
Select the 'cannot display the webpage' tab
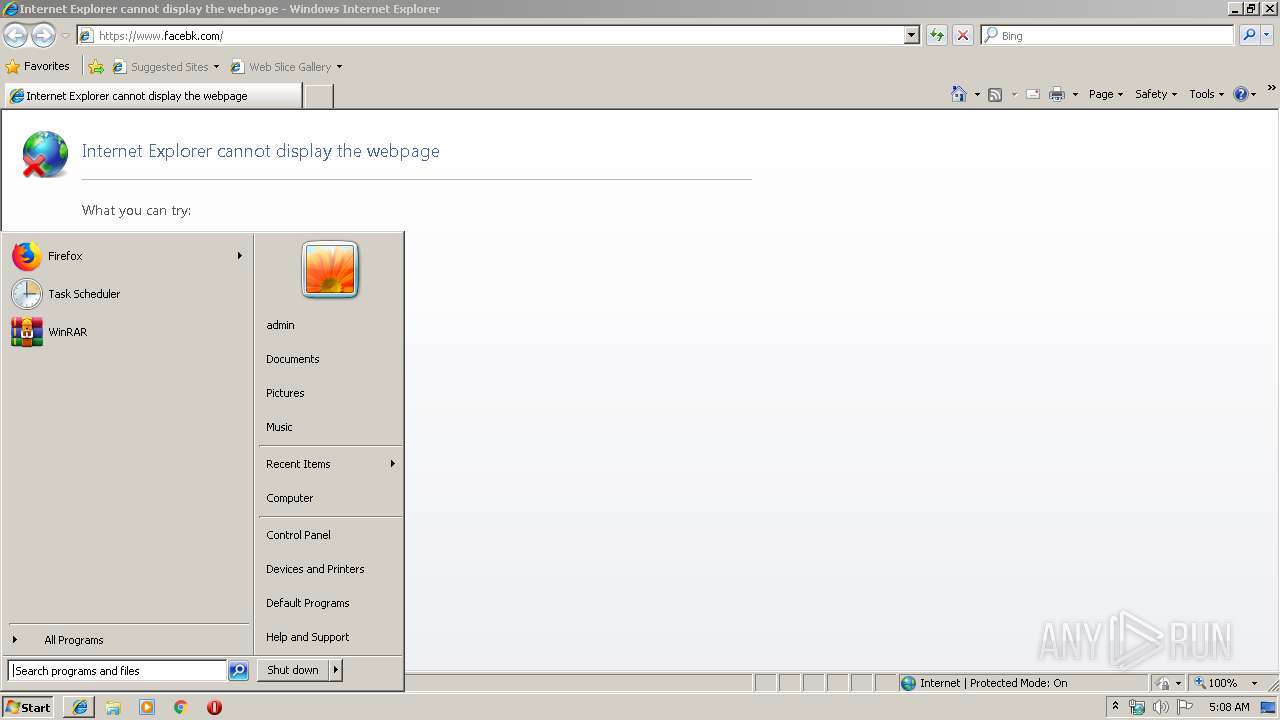(x=152, y=96)
